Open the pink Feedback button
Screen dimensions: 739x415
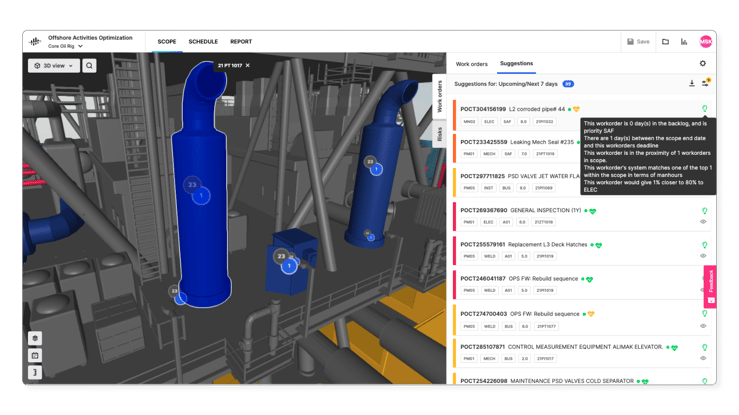tap(711, 285)
